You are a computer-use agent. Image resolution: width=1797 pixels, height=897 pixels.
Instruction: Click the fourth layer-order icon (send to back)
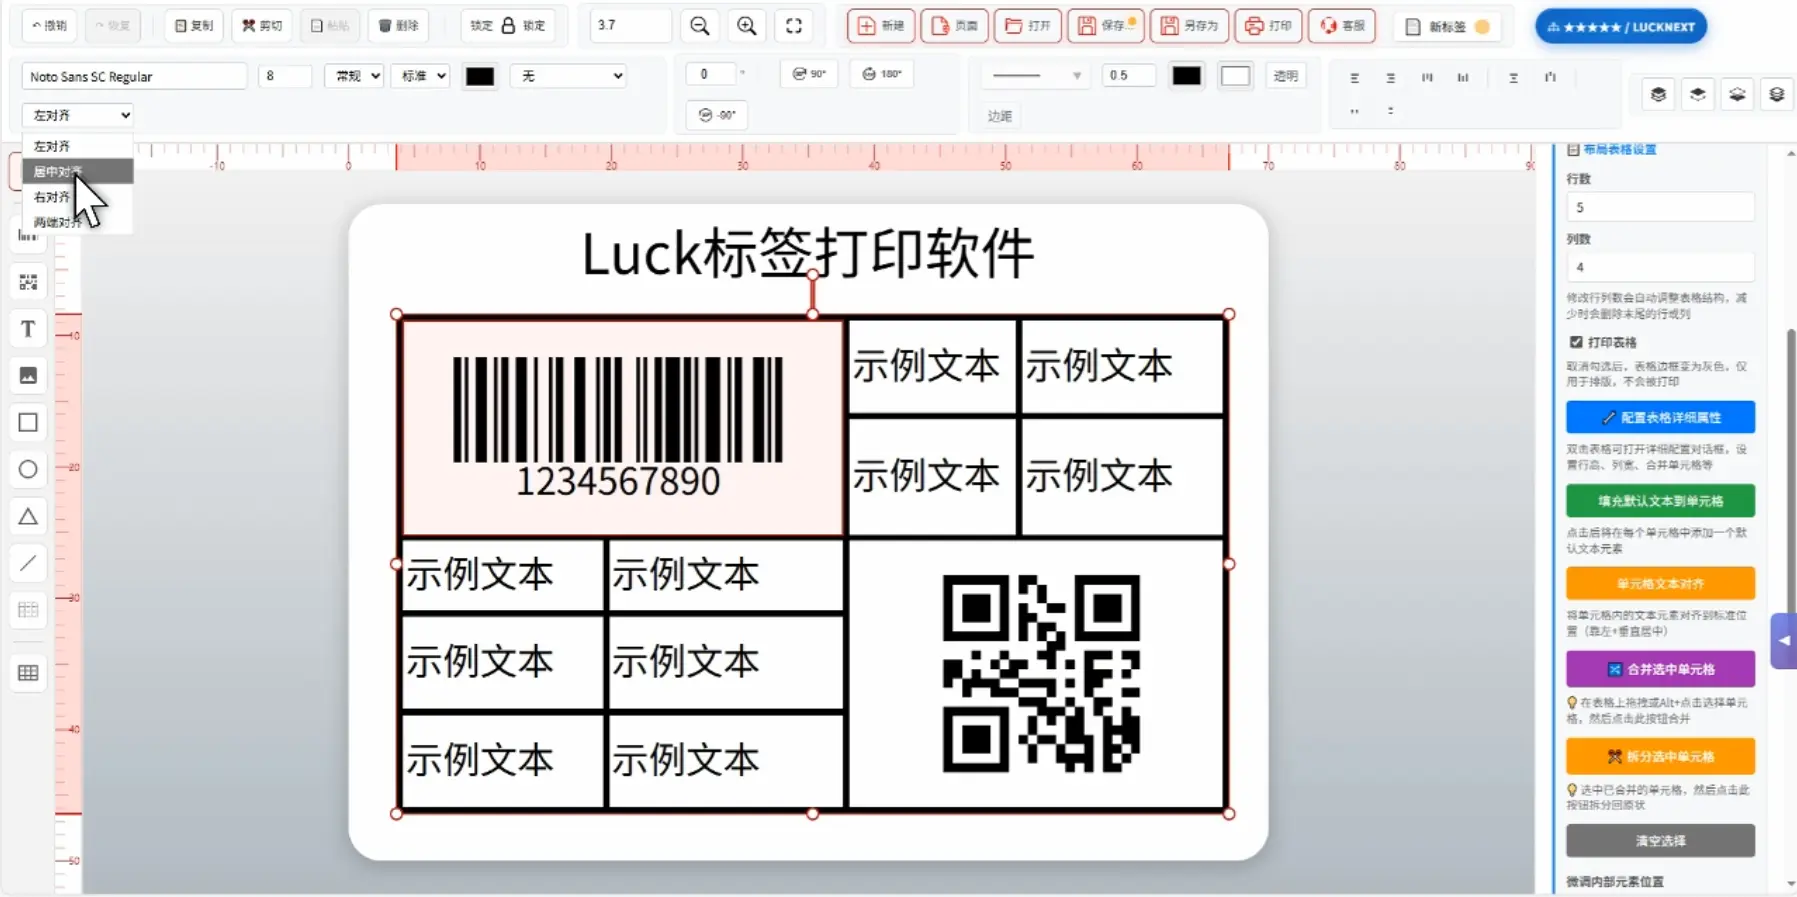(1776, 95)
